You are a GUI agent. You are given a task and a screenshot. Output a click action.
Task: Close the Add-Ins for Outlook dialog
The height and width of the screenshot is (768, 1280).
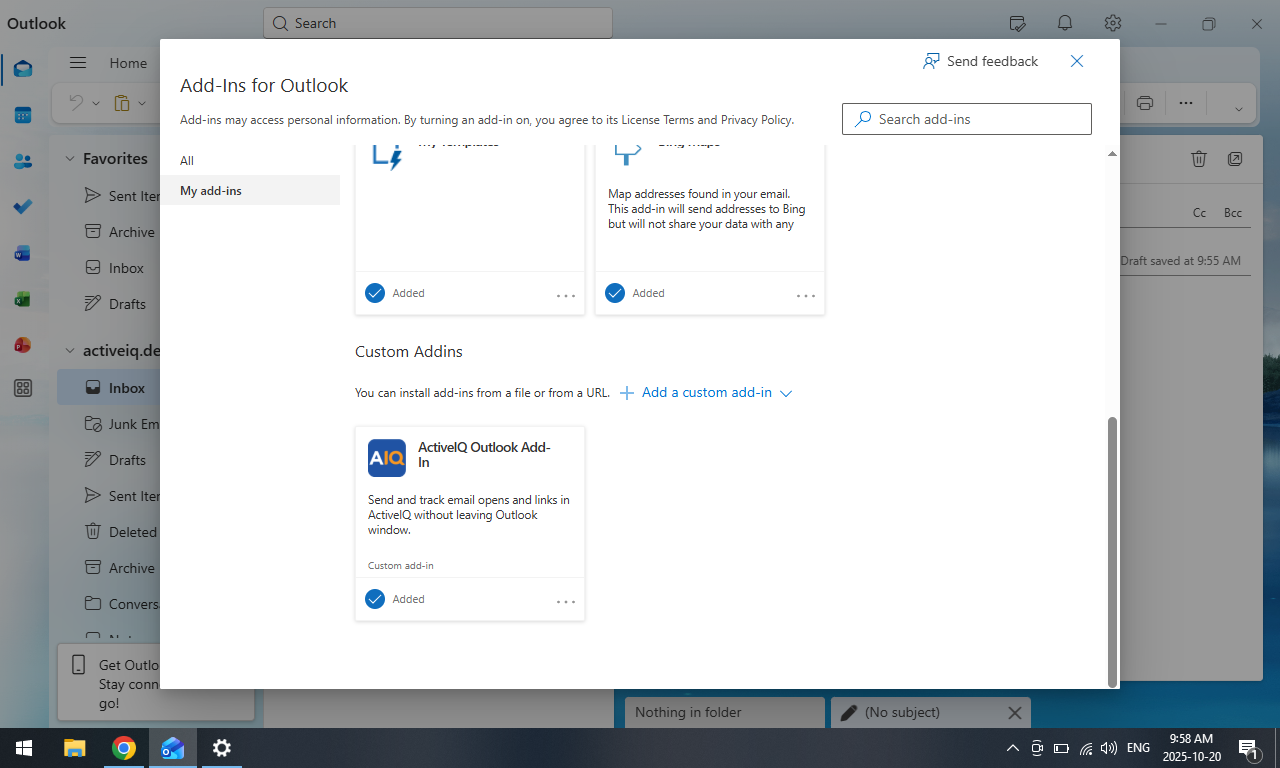[1077, 61]
